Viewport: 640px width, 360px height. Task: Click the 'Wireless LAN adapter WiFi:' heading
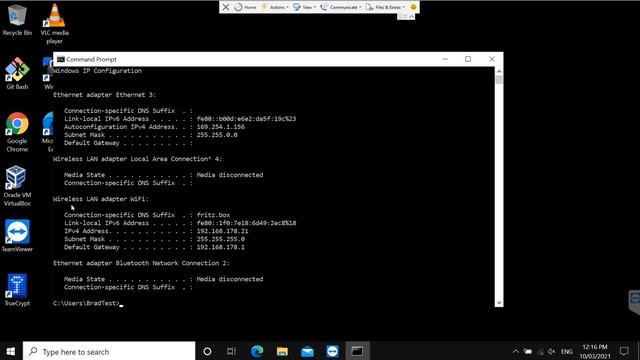click(101, 199)
